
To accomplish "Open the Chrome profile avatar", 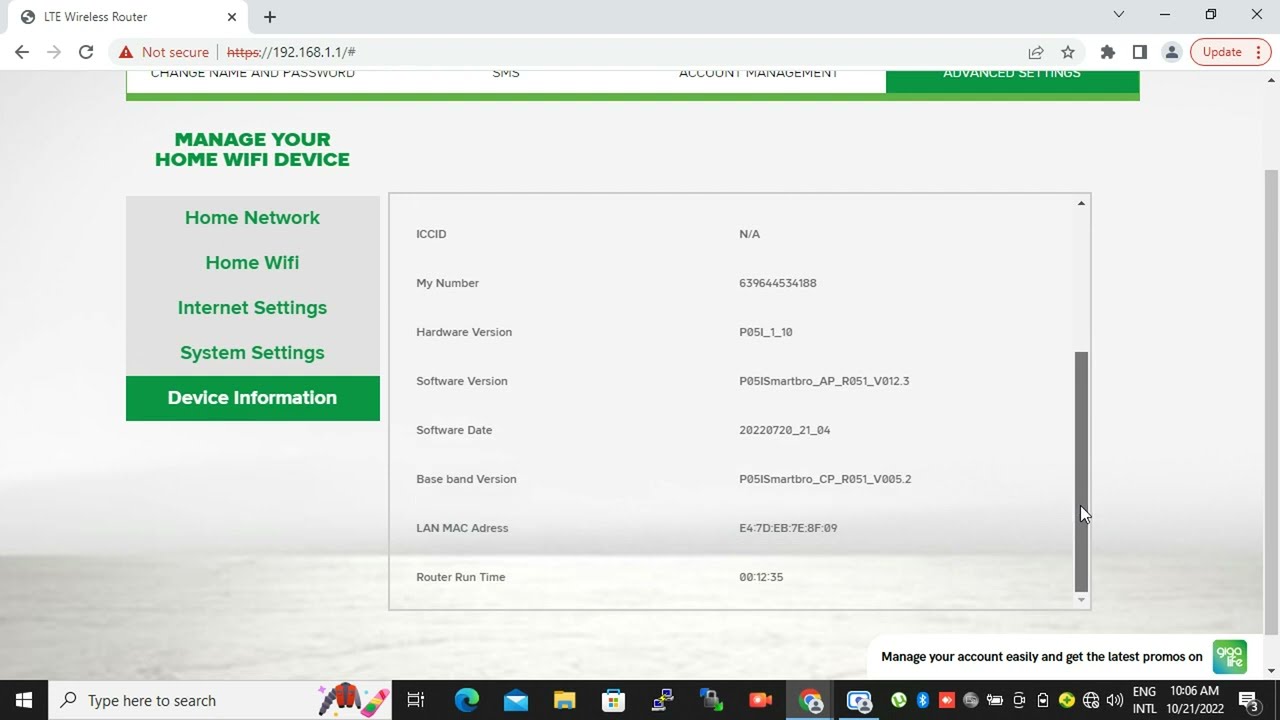I will coord(1171,52).
